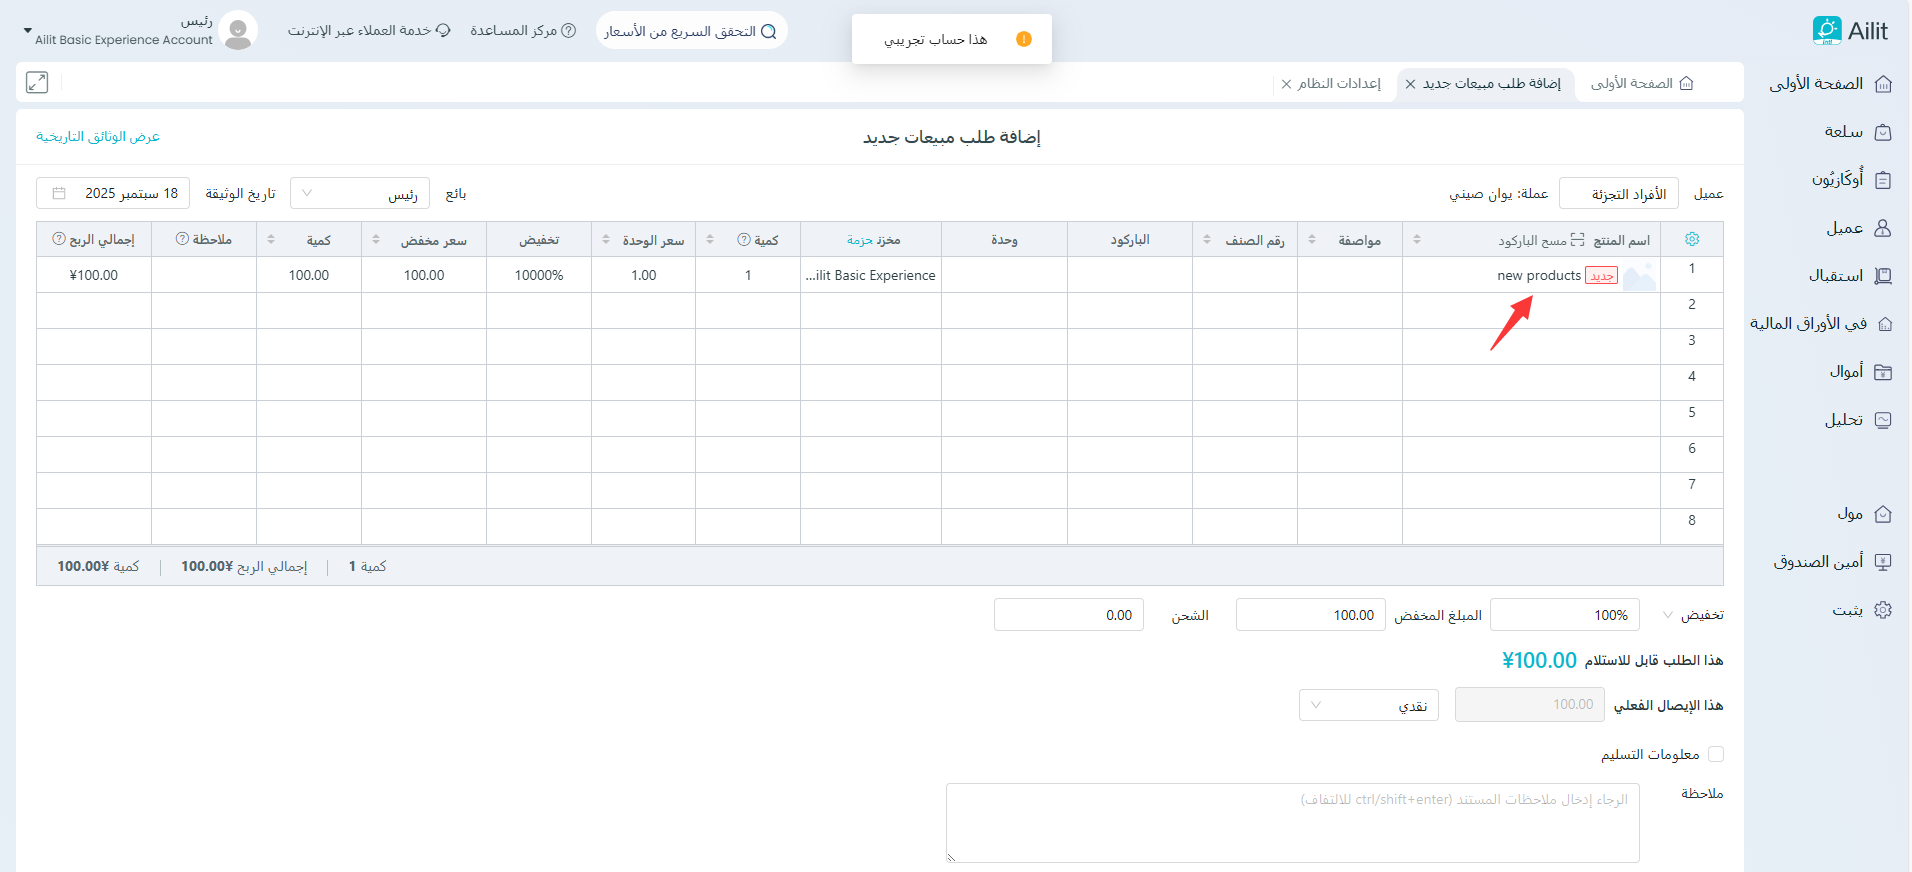Enable the معلومات التسليم checkbox
The image size is (1912, 872).
click(x=1716, y=754)
